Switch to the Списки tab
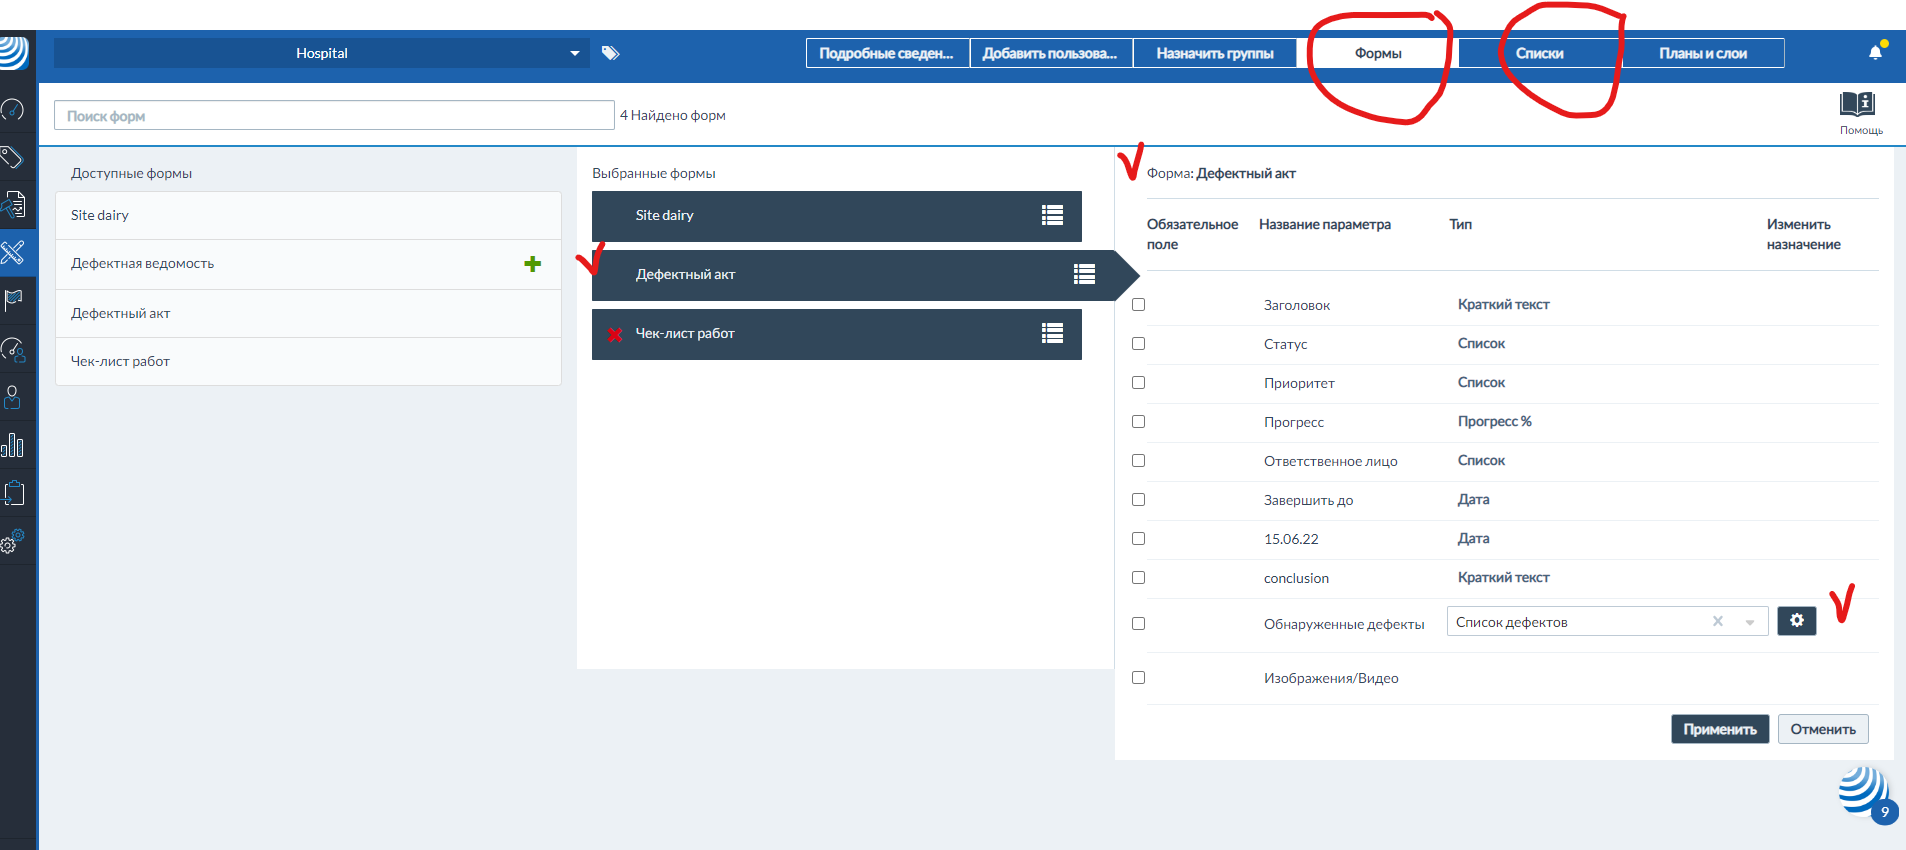This screenshot has width=1906, height=850. 1539,53
